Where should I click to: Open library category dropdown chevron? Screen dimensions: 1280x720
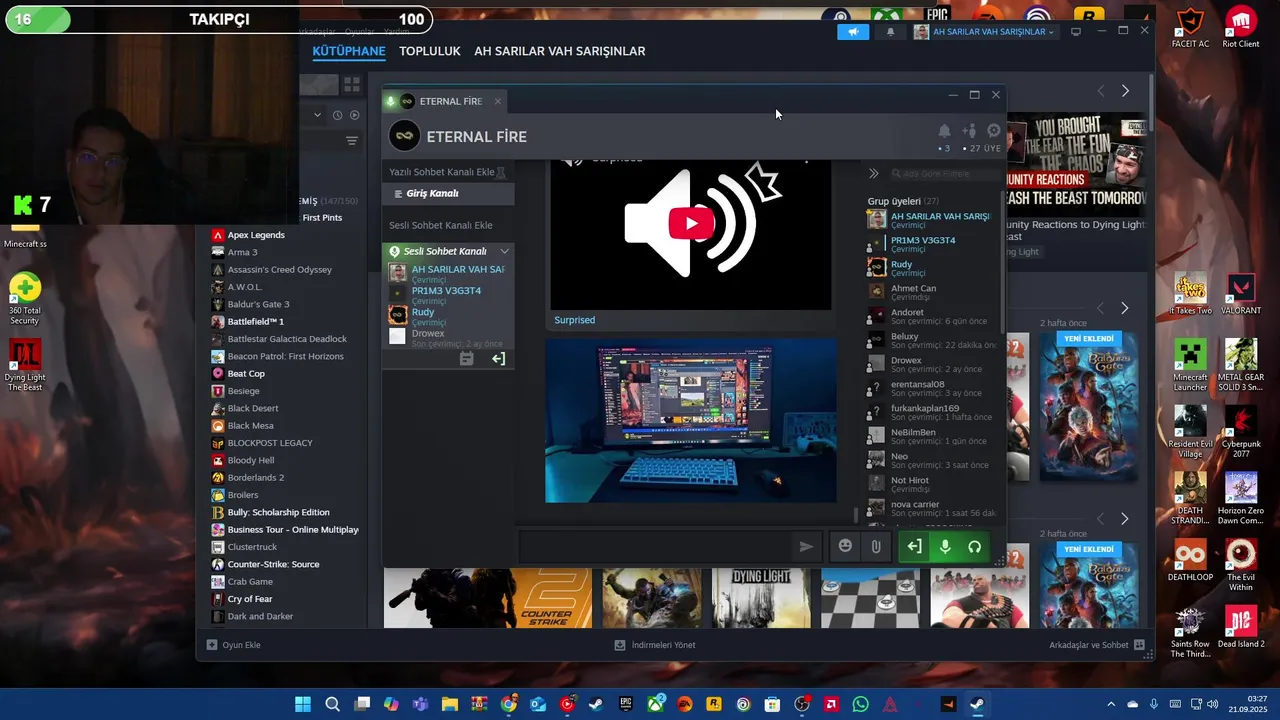[317, 115]
